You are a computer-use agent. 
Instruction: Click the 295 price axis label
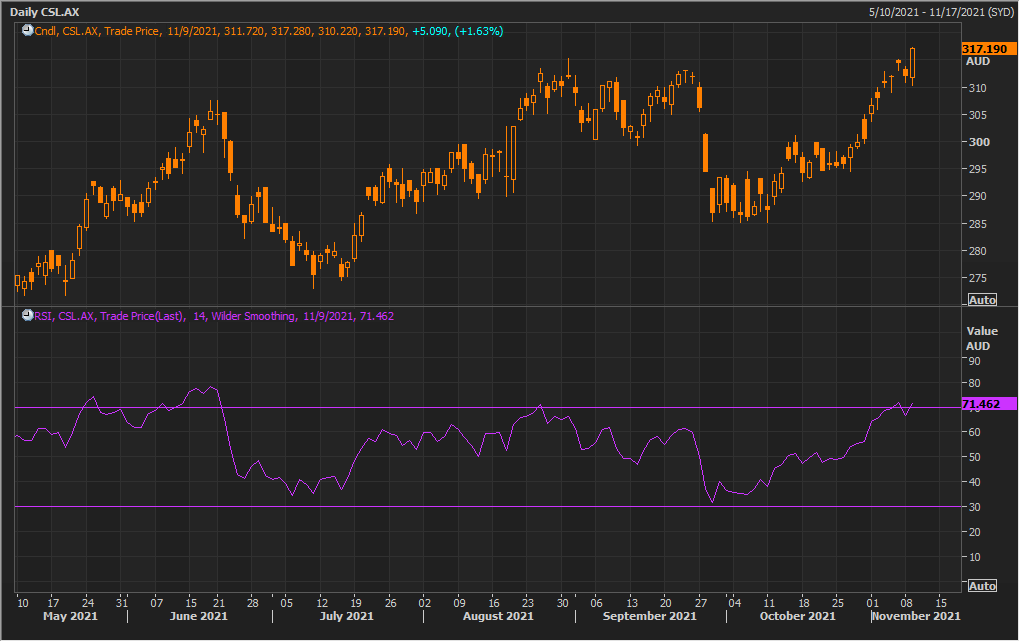coord(977,169)
